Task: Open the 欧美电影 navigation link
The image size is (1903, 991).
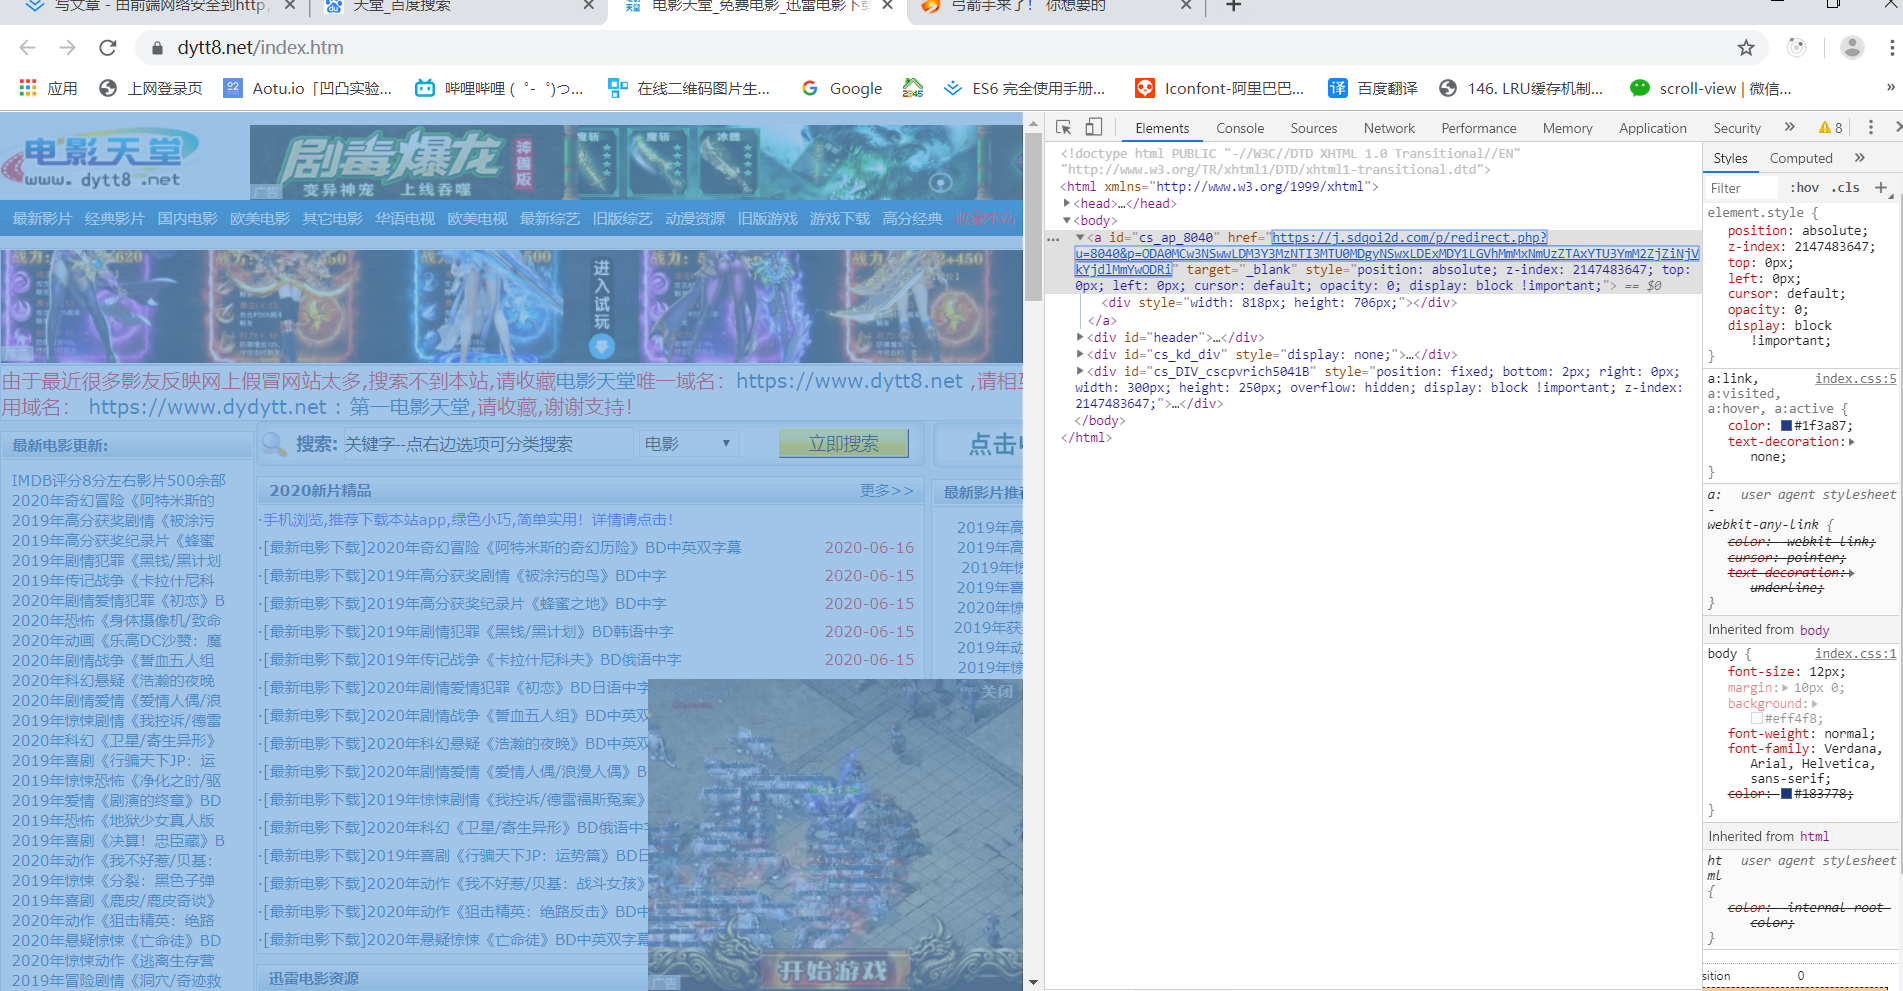Action: click(260, 218)
